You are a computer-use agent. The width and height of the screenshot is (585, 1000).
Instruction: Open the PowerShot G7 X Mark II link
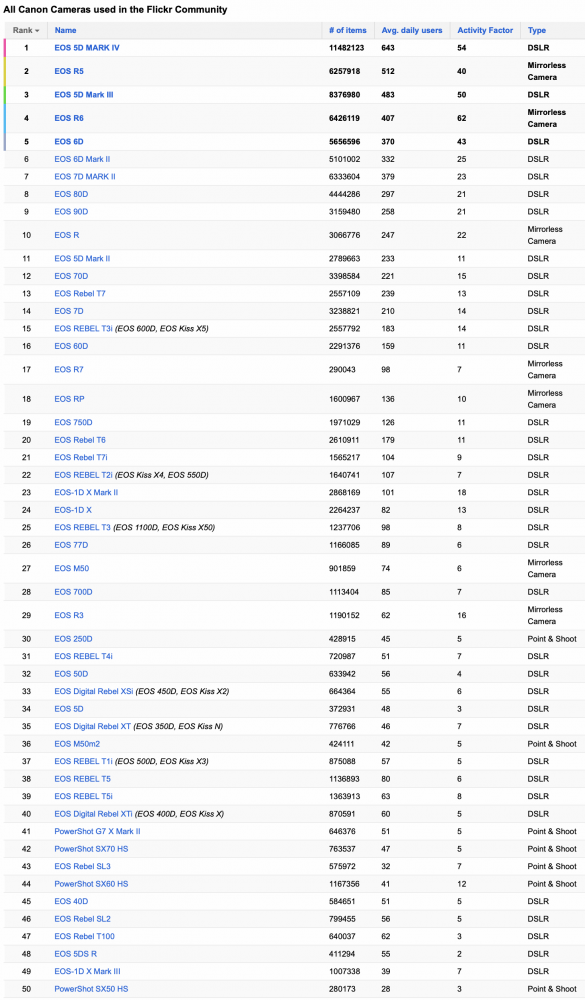pyautogui.click(x=98, y=832)
